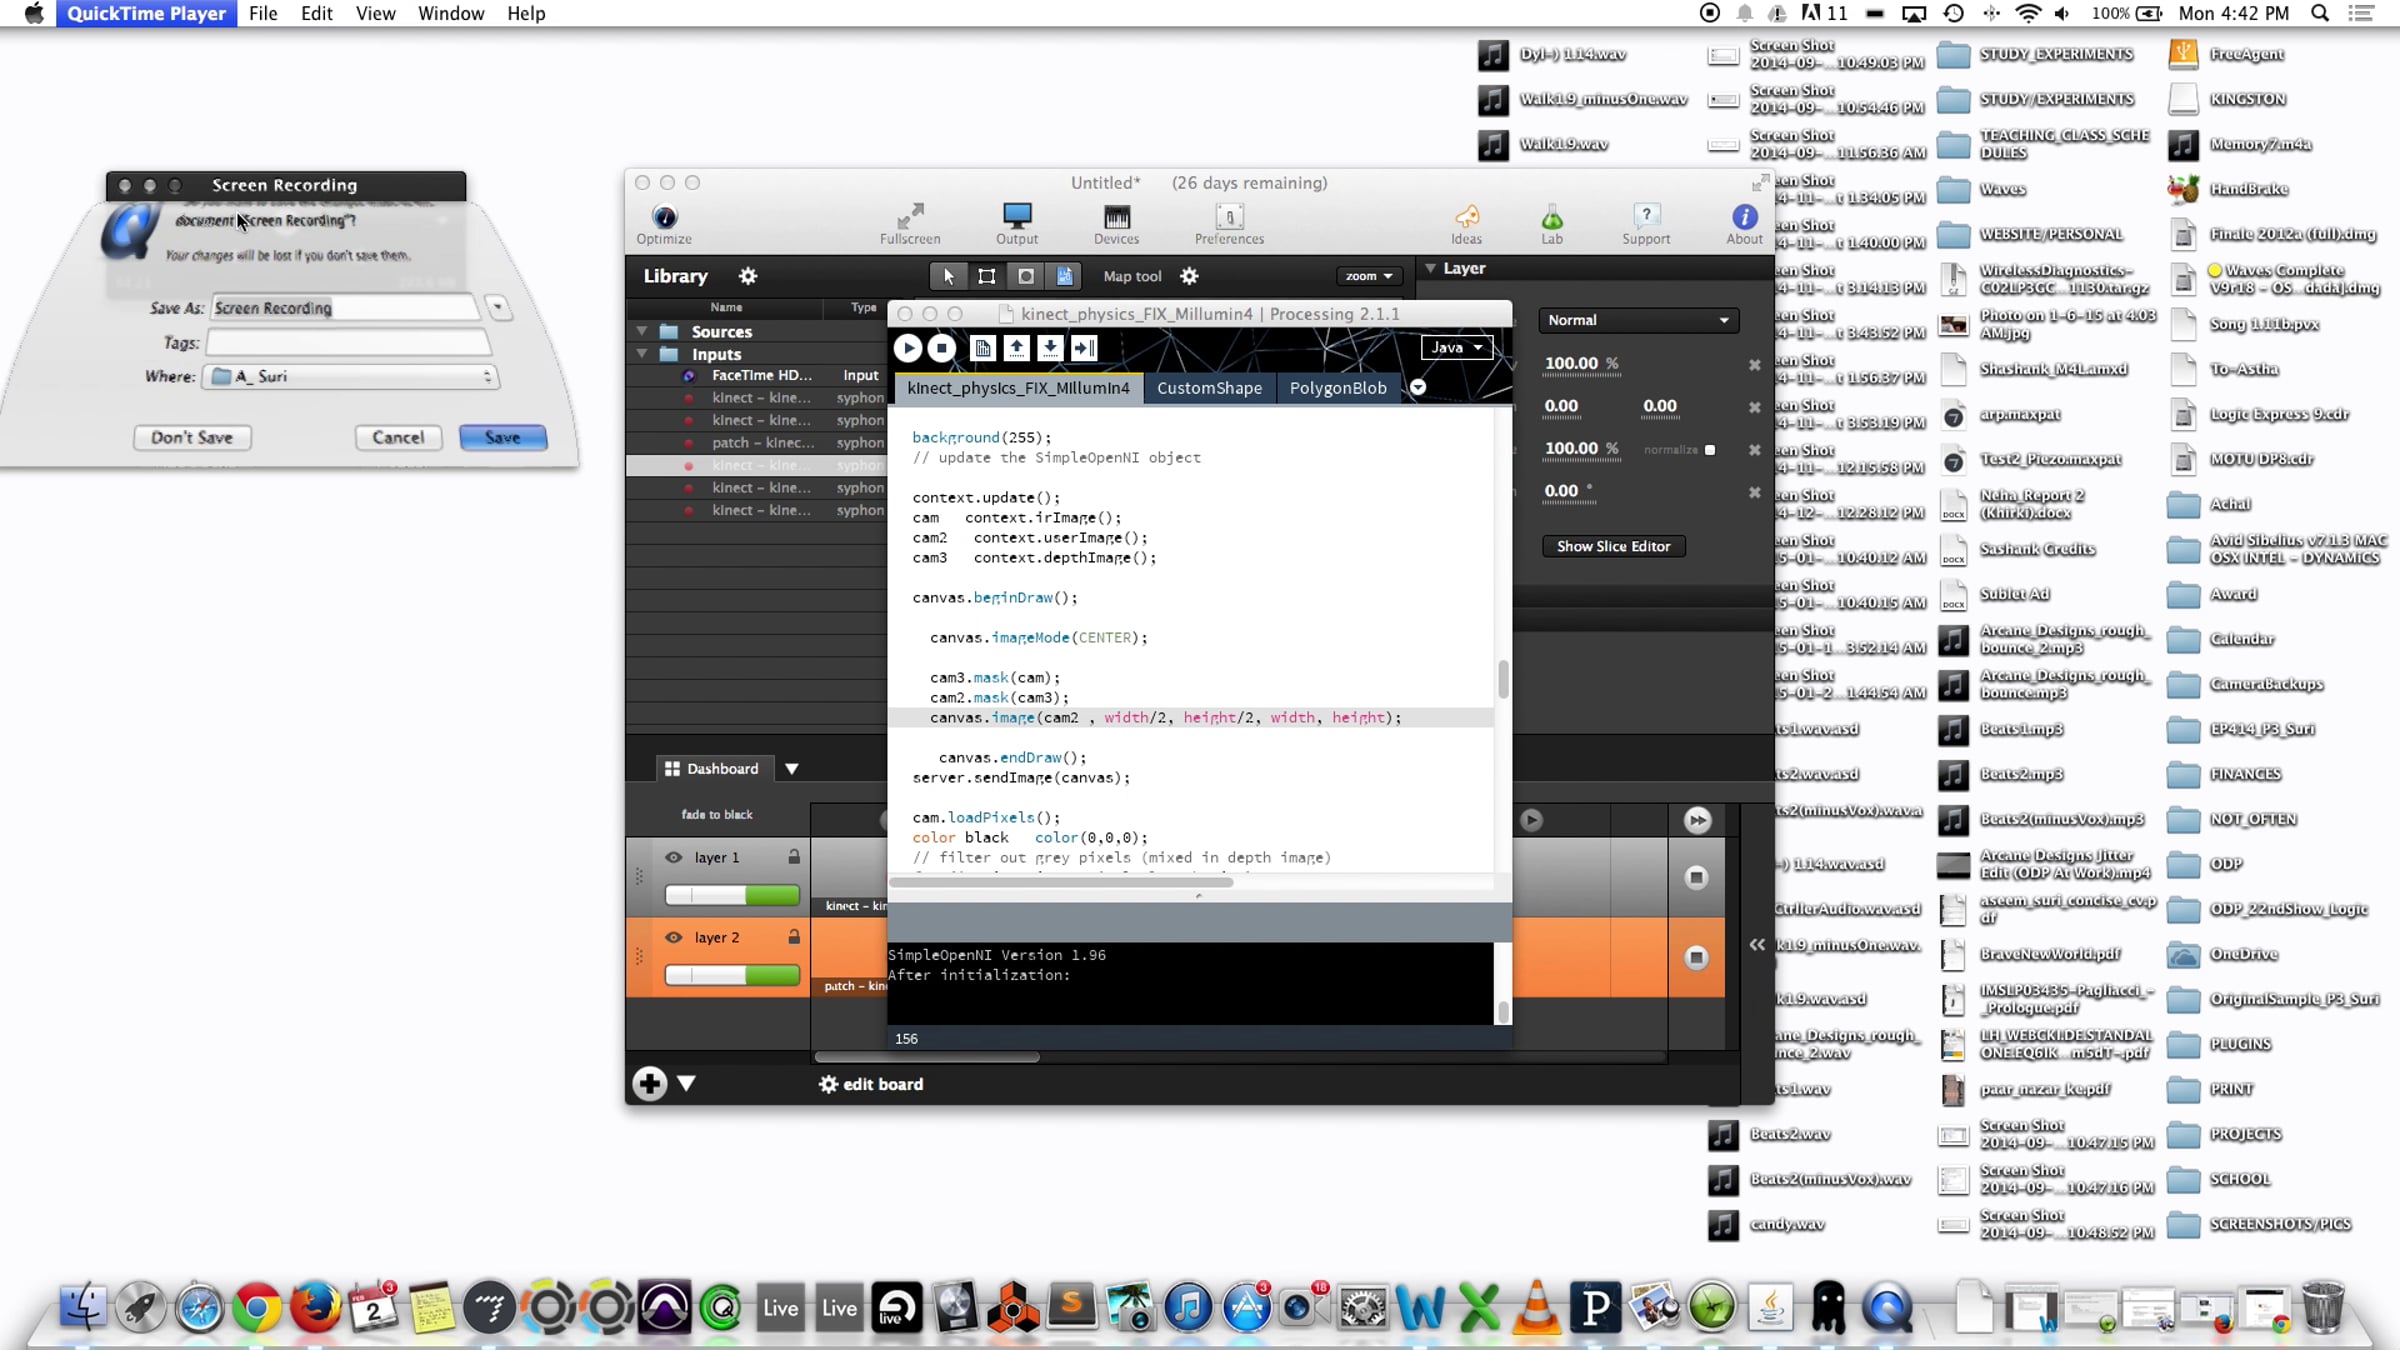
Task: Click the New sketch icon in Processing
Action: [983, 348]
